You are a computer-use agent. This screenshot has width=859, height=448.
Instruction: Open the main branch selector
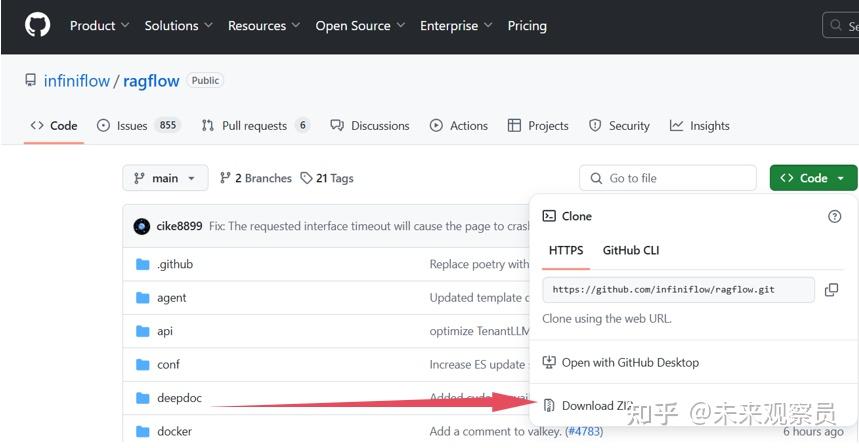point(165,178)
